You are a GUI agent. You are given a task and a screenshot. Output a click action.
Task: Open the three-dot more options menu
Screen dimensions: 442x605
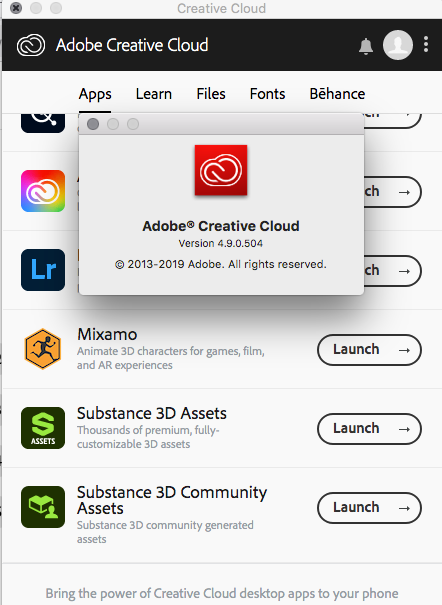tap(426, 44)
